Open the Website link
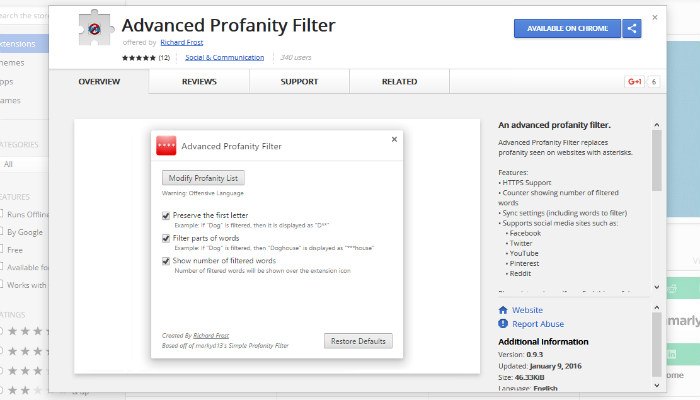 click(527, 310)
